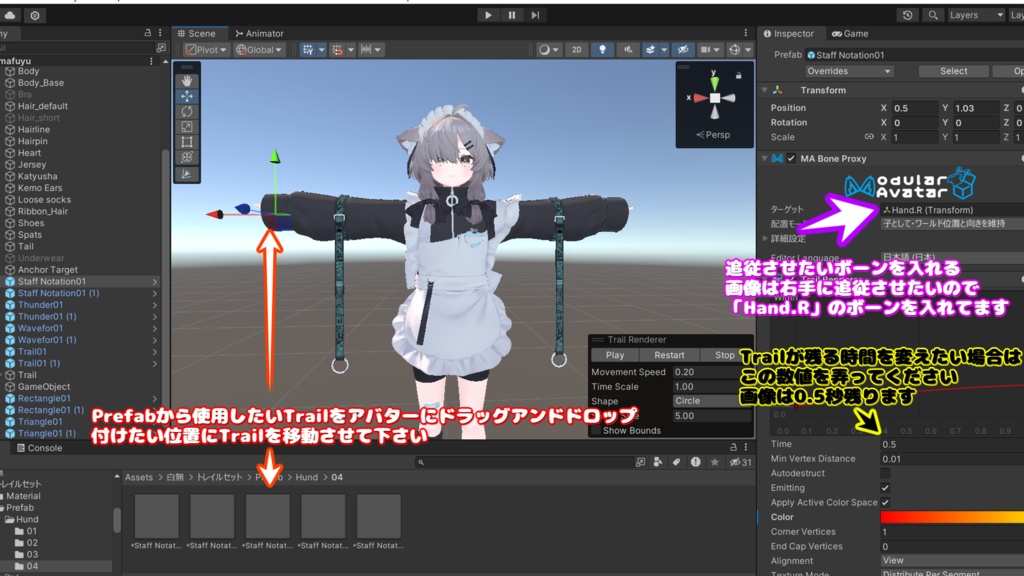The image size is (1024, 576).
Task: Toggle 2D scene view mode
Action: coord(577,50)
